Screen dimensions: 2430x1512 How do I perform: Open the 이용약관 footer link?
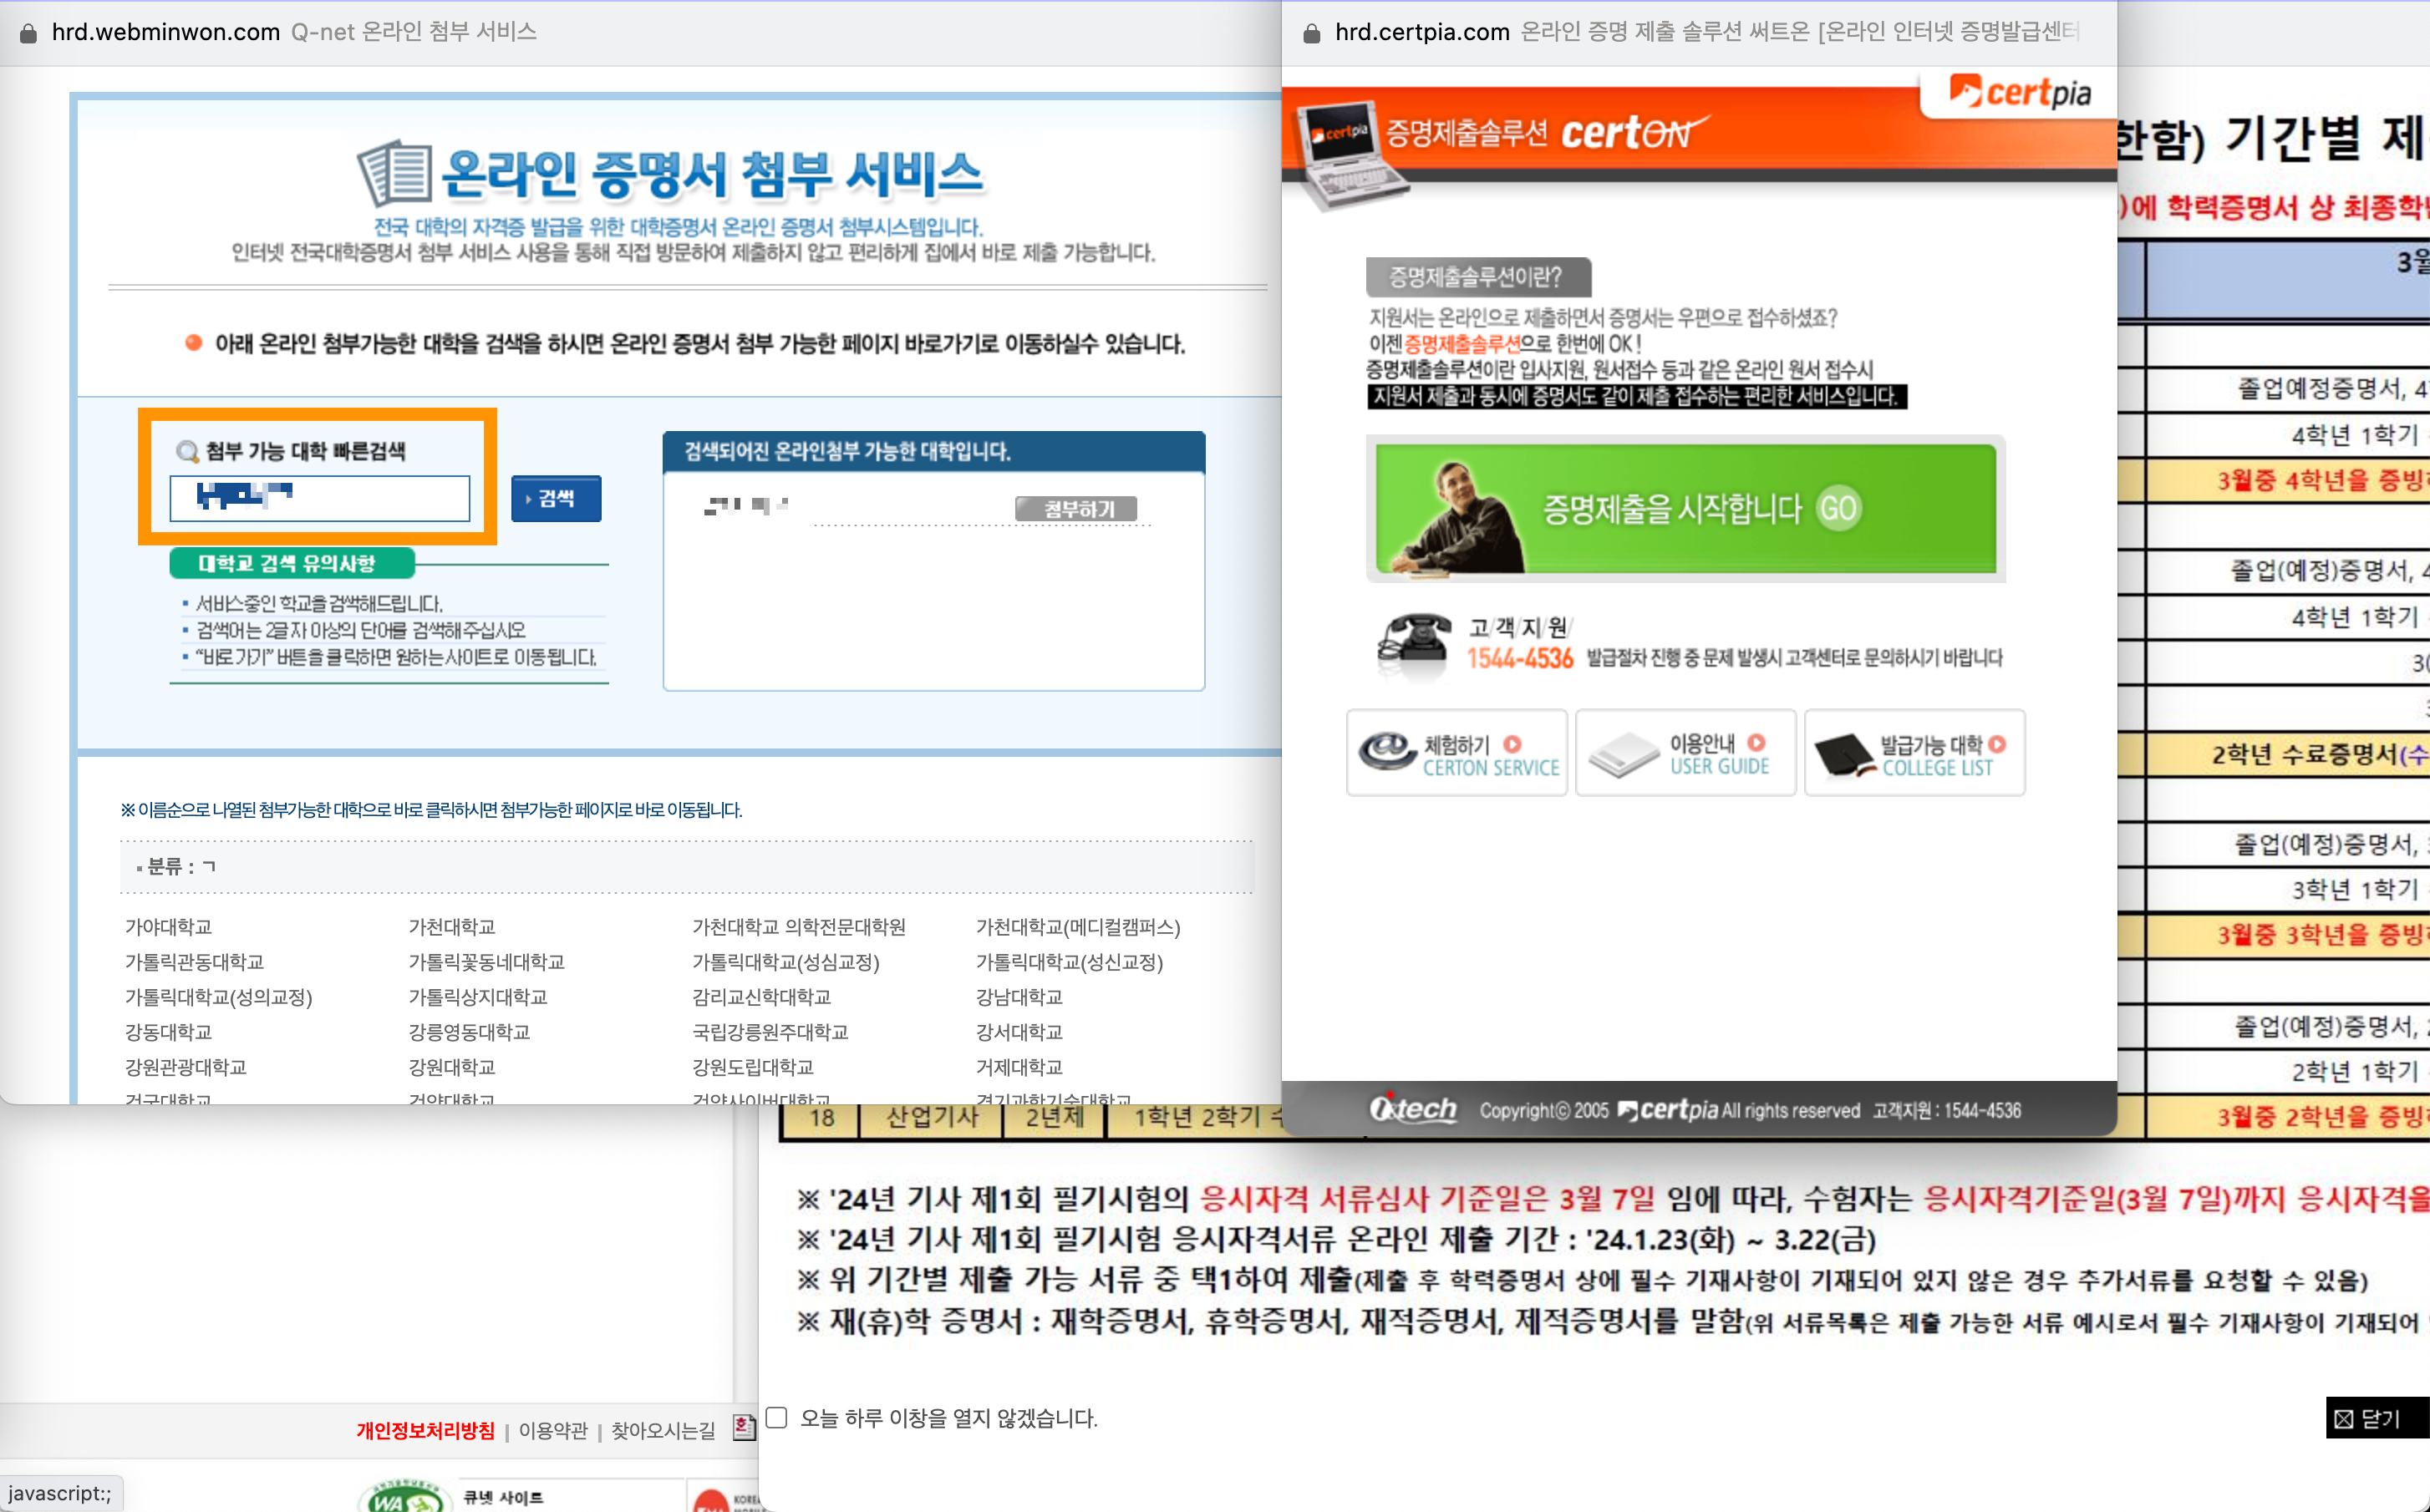tap(553, 1430)
